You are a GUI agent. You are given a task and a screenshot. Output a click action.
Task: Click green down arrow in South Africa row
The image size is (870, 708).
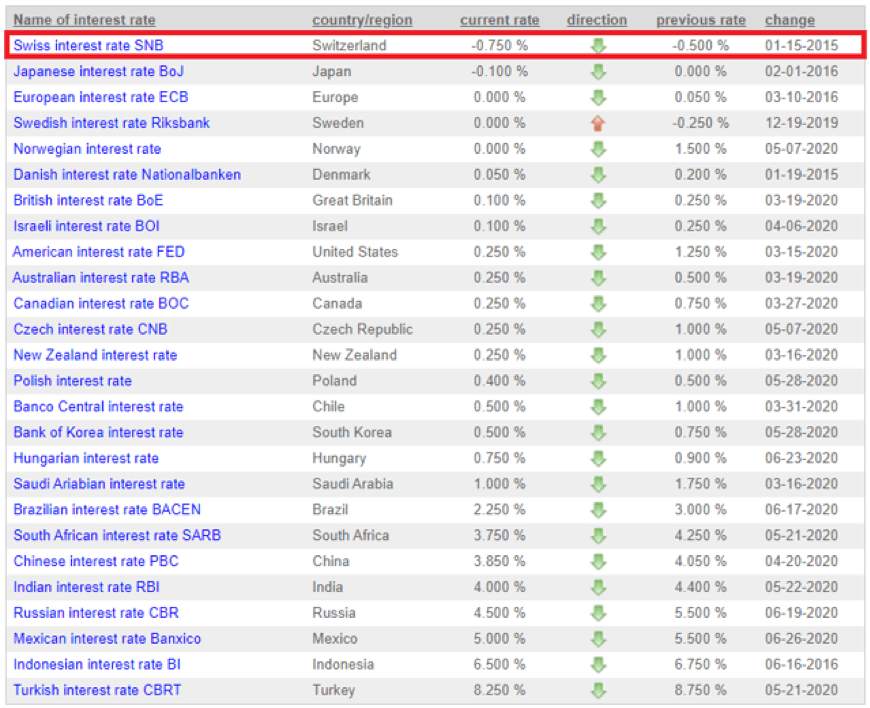click(598, 535)
